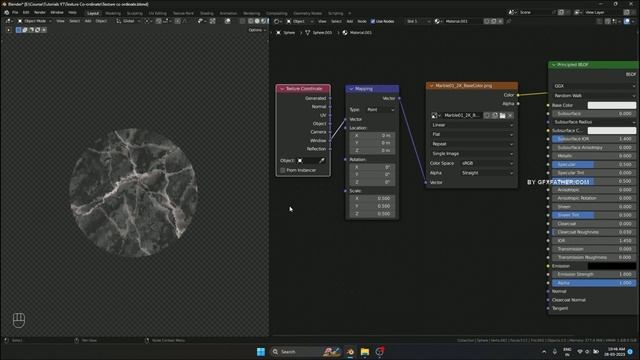The image size is (640, 360).
Task: Open the Object Mode dropdown in viewport
Action: [35, 21]
